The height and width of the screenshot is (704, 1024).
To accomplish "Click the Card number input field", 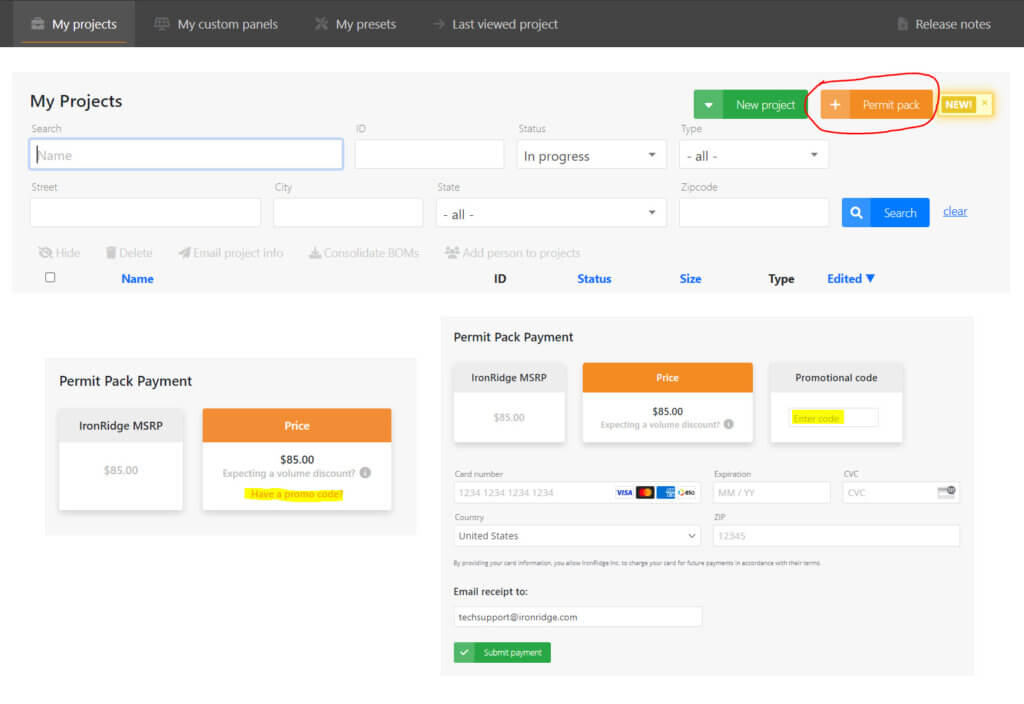I will click(533, 493).
